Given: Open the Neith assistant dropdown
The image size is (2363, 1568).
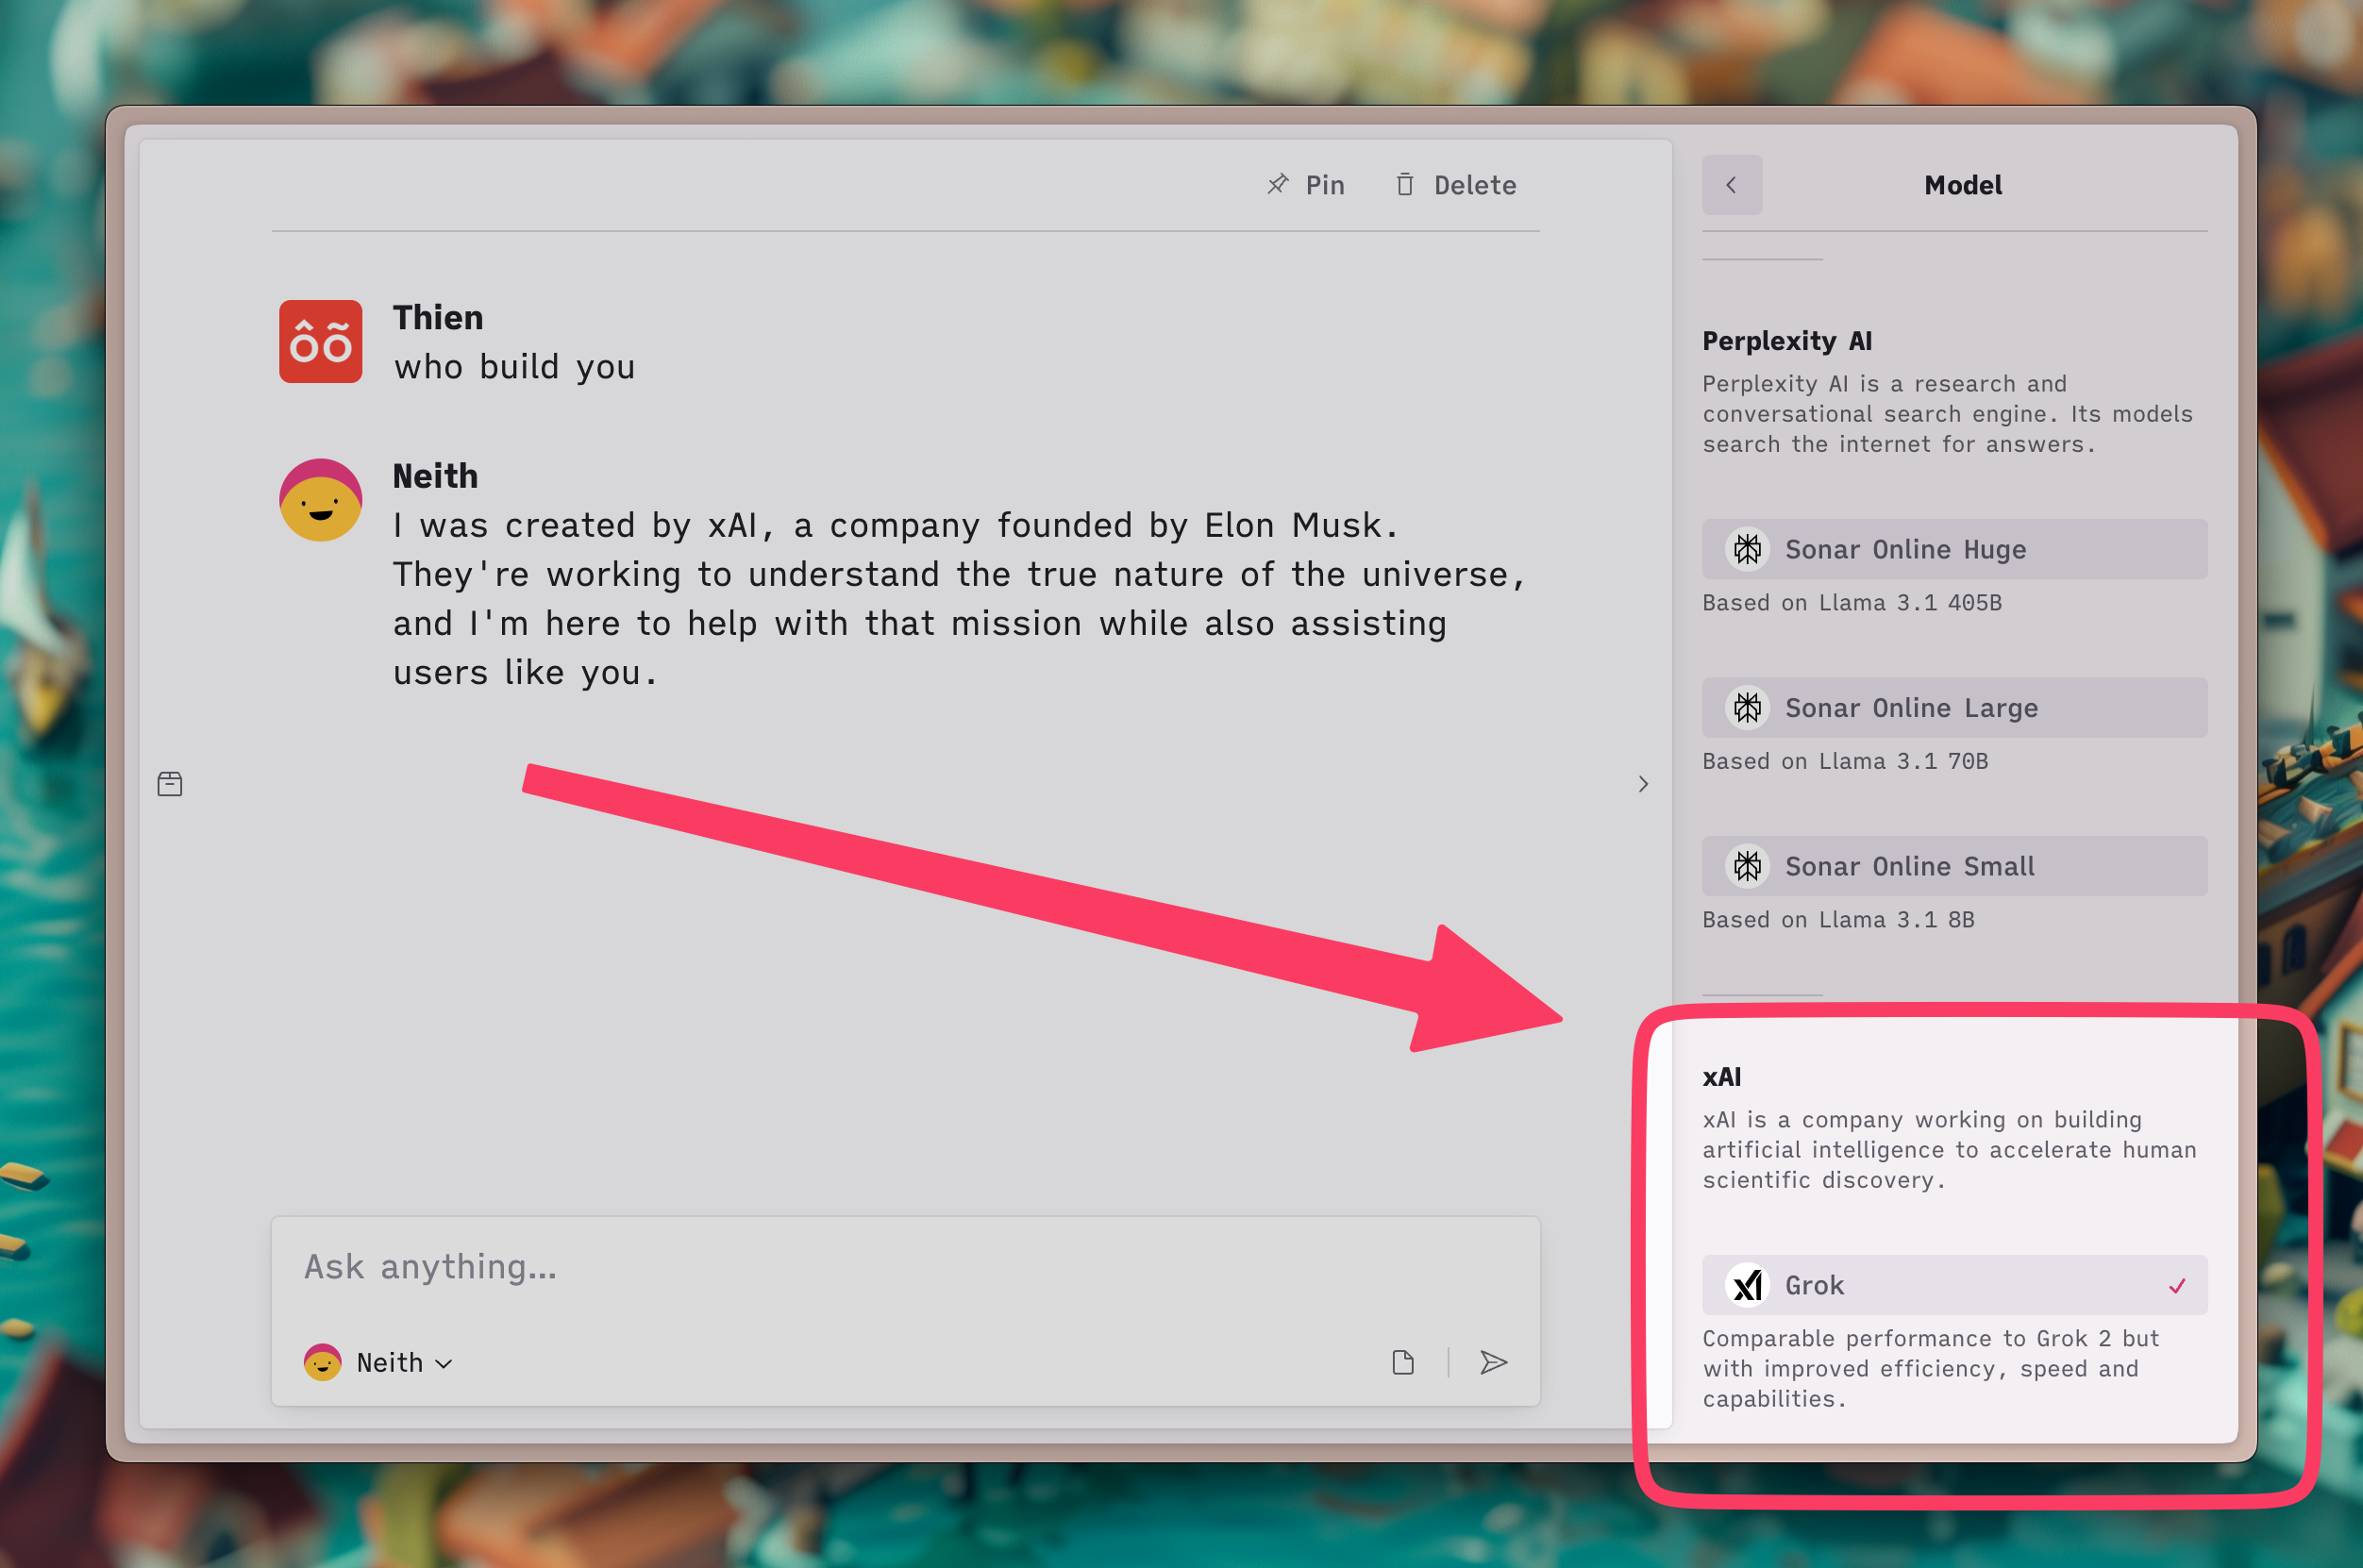Looking at the screenshot, I should point(379,1363).
